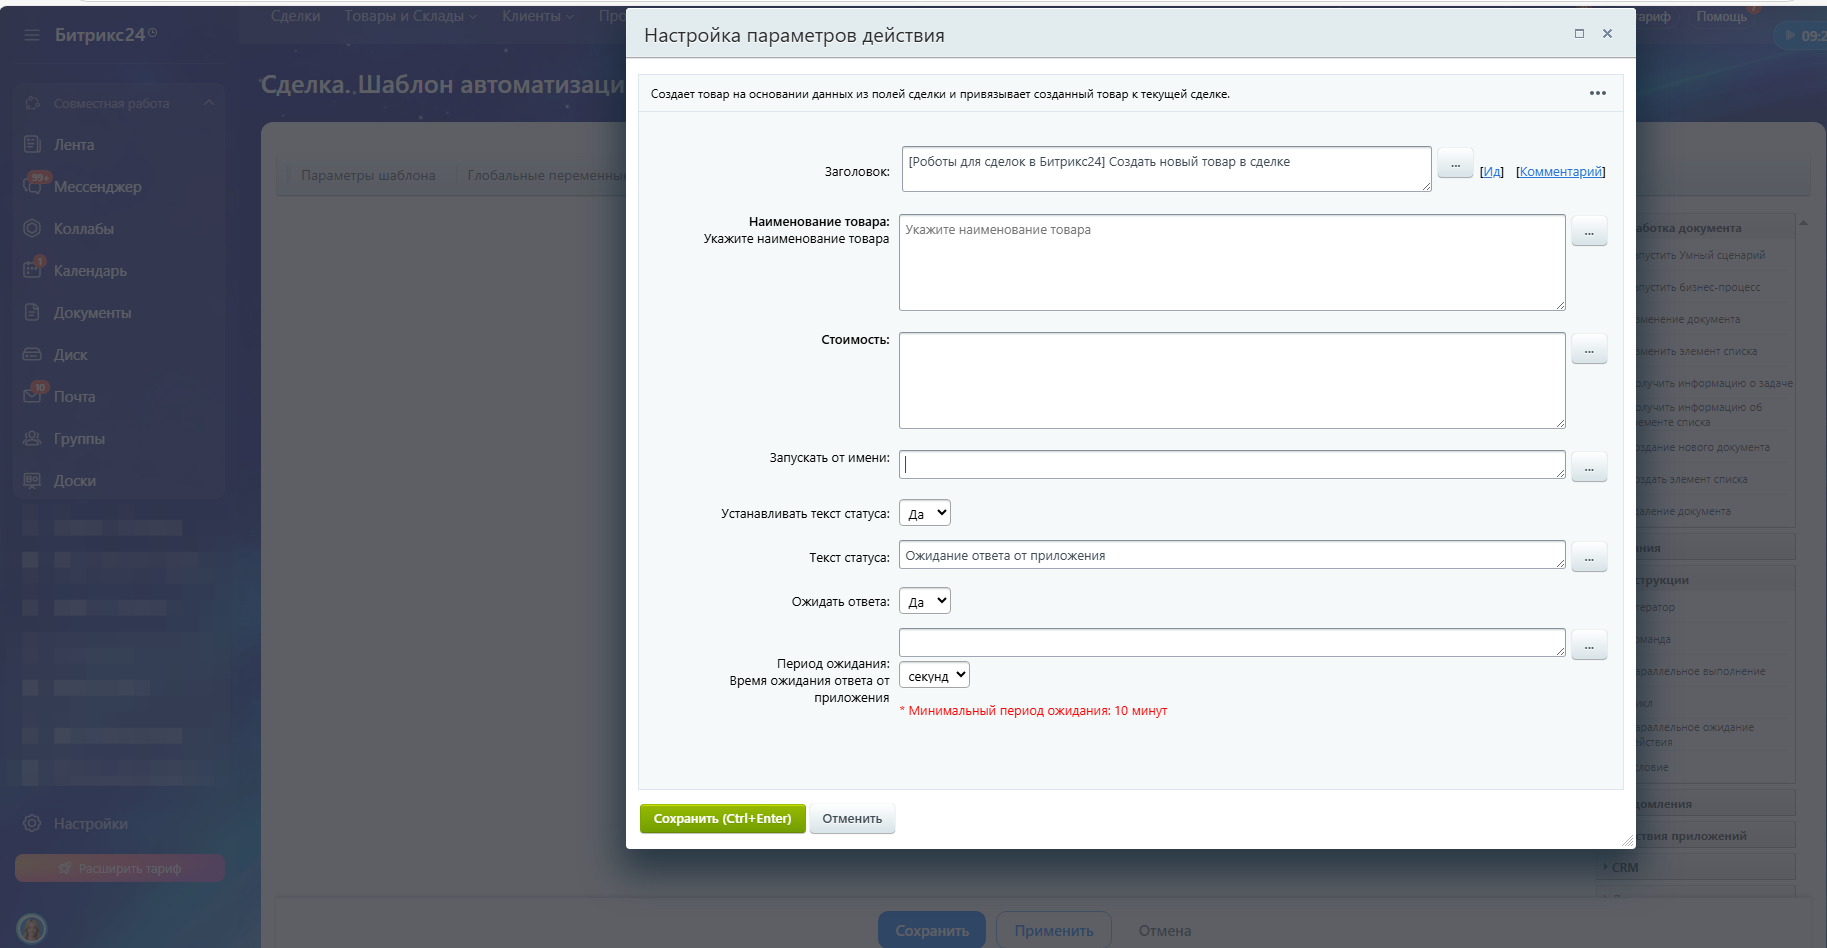This screenshot has height=948, width=1827.
Task: Expand the Клиенты top menu
Action: [538, 16]
